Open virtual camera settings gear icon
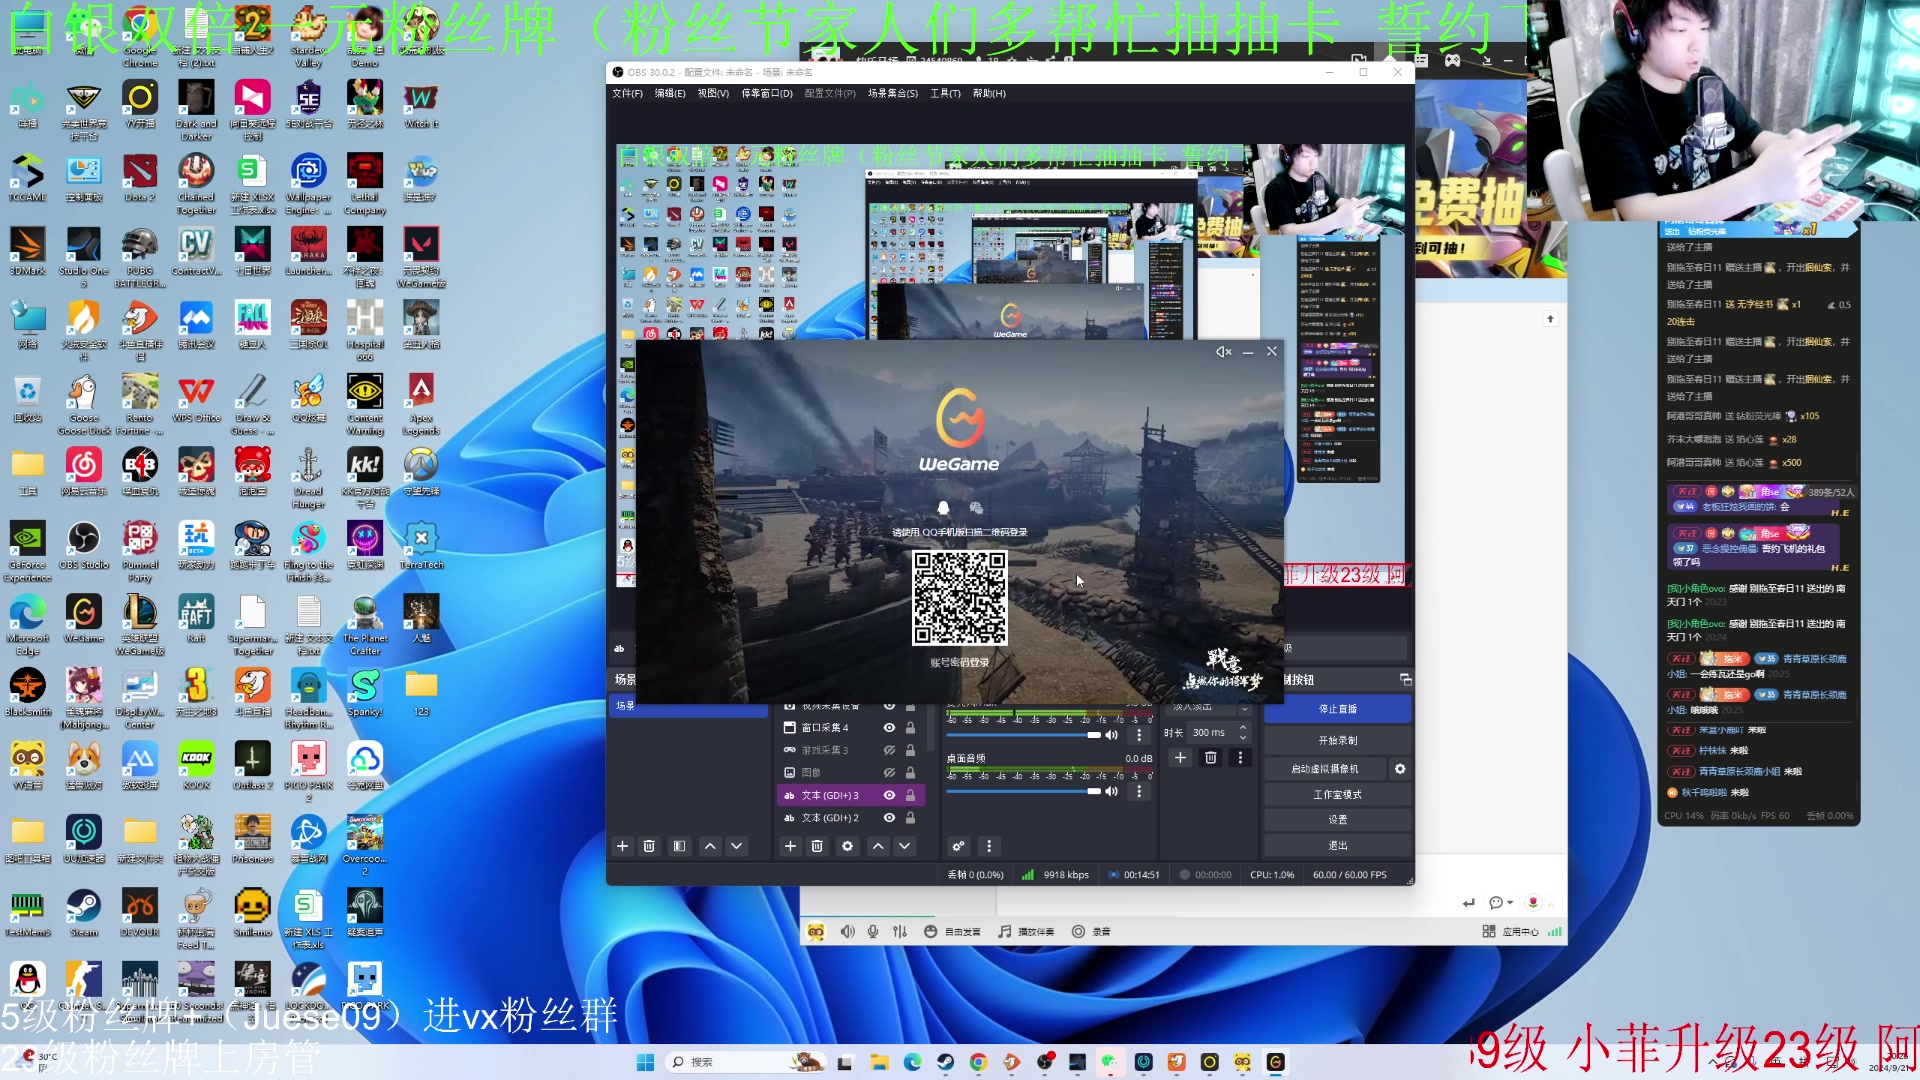The height and width of the screenshot is (1080, 1920). (x=1400, y=769)
